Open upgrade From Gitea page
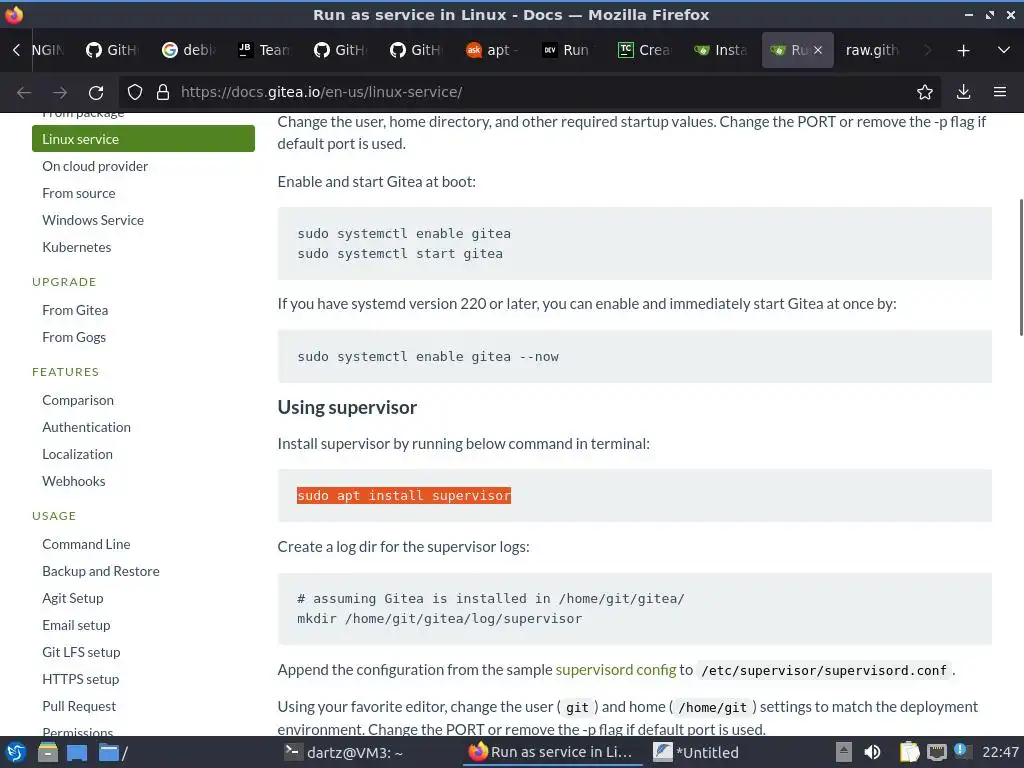The width and height of the screenshot is (1024, 768). [75, 310]
